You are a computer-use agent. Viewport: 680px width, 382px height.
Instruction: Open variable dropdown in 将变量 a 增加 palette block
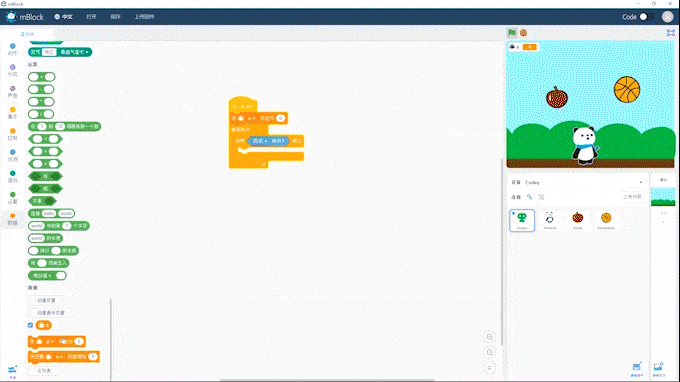(59, 357)
